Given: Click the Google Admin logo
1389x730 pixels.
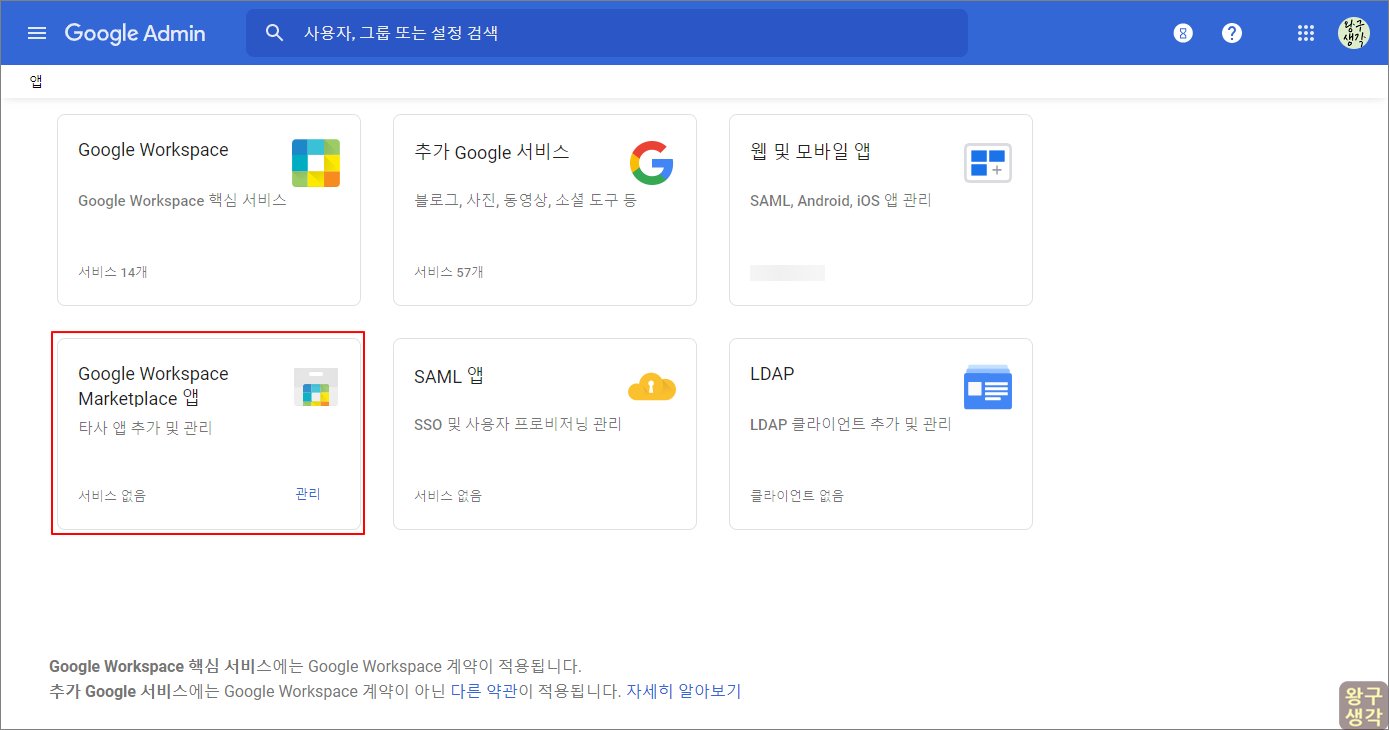Looking at the screenshot, I should pyautogui.click(x=135, y=33).
